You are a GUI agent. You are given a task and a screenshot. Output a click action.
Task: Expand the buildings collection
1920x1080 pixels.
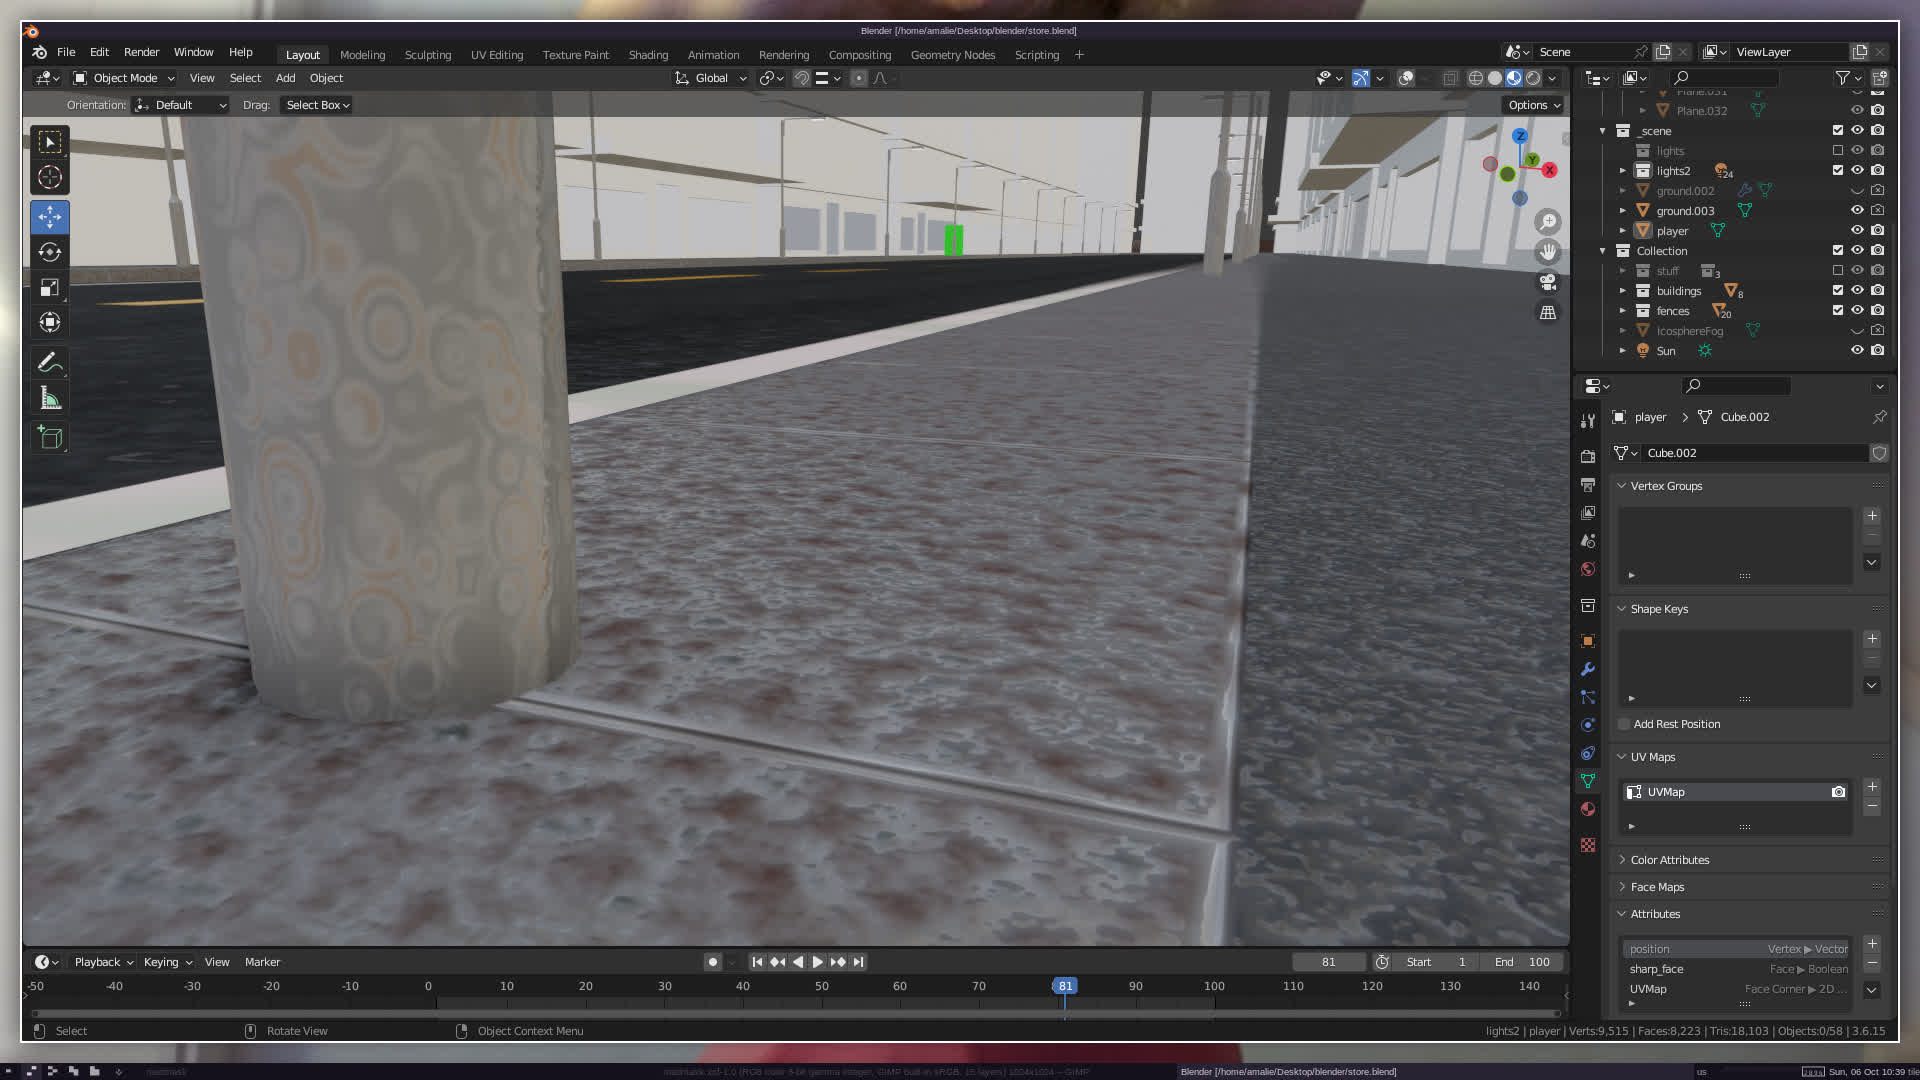pos(1623,291)
